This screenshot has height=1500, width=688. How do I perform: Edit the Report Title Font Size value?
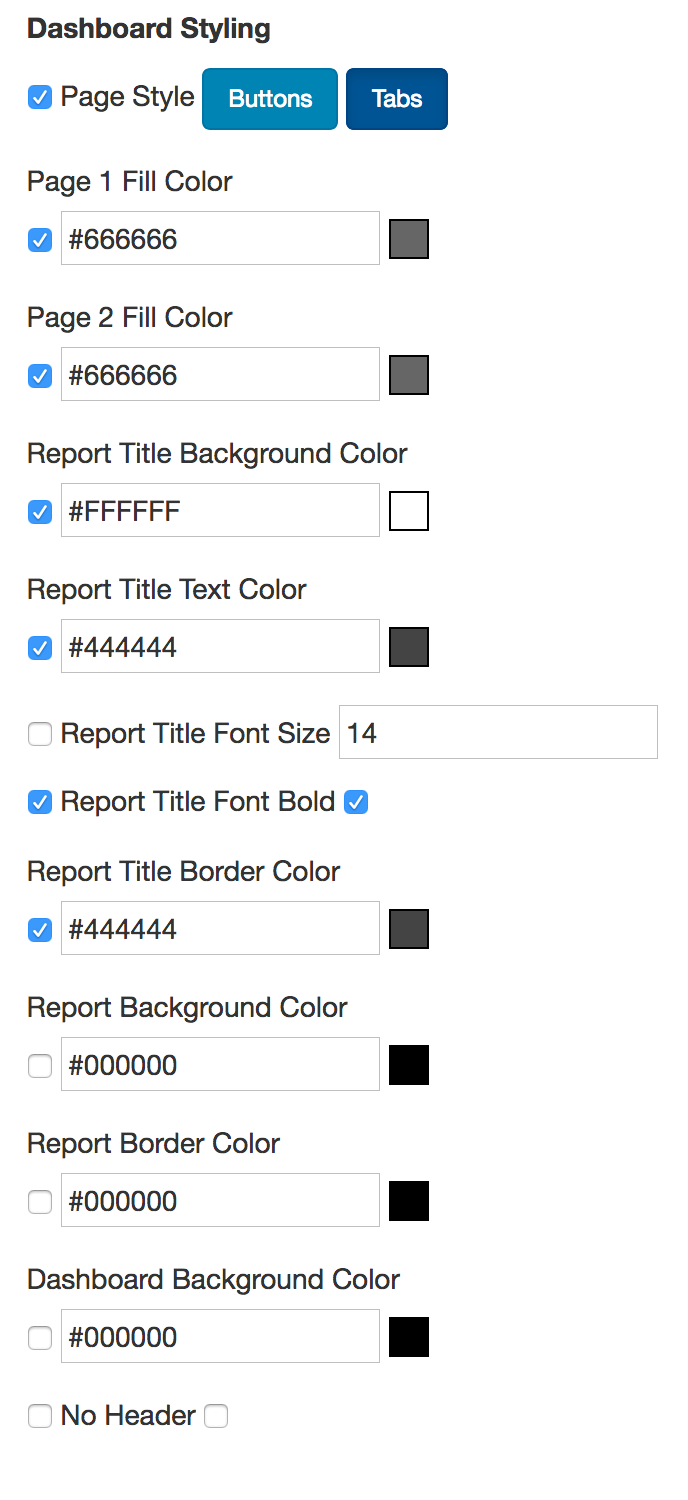(498, 733)
